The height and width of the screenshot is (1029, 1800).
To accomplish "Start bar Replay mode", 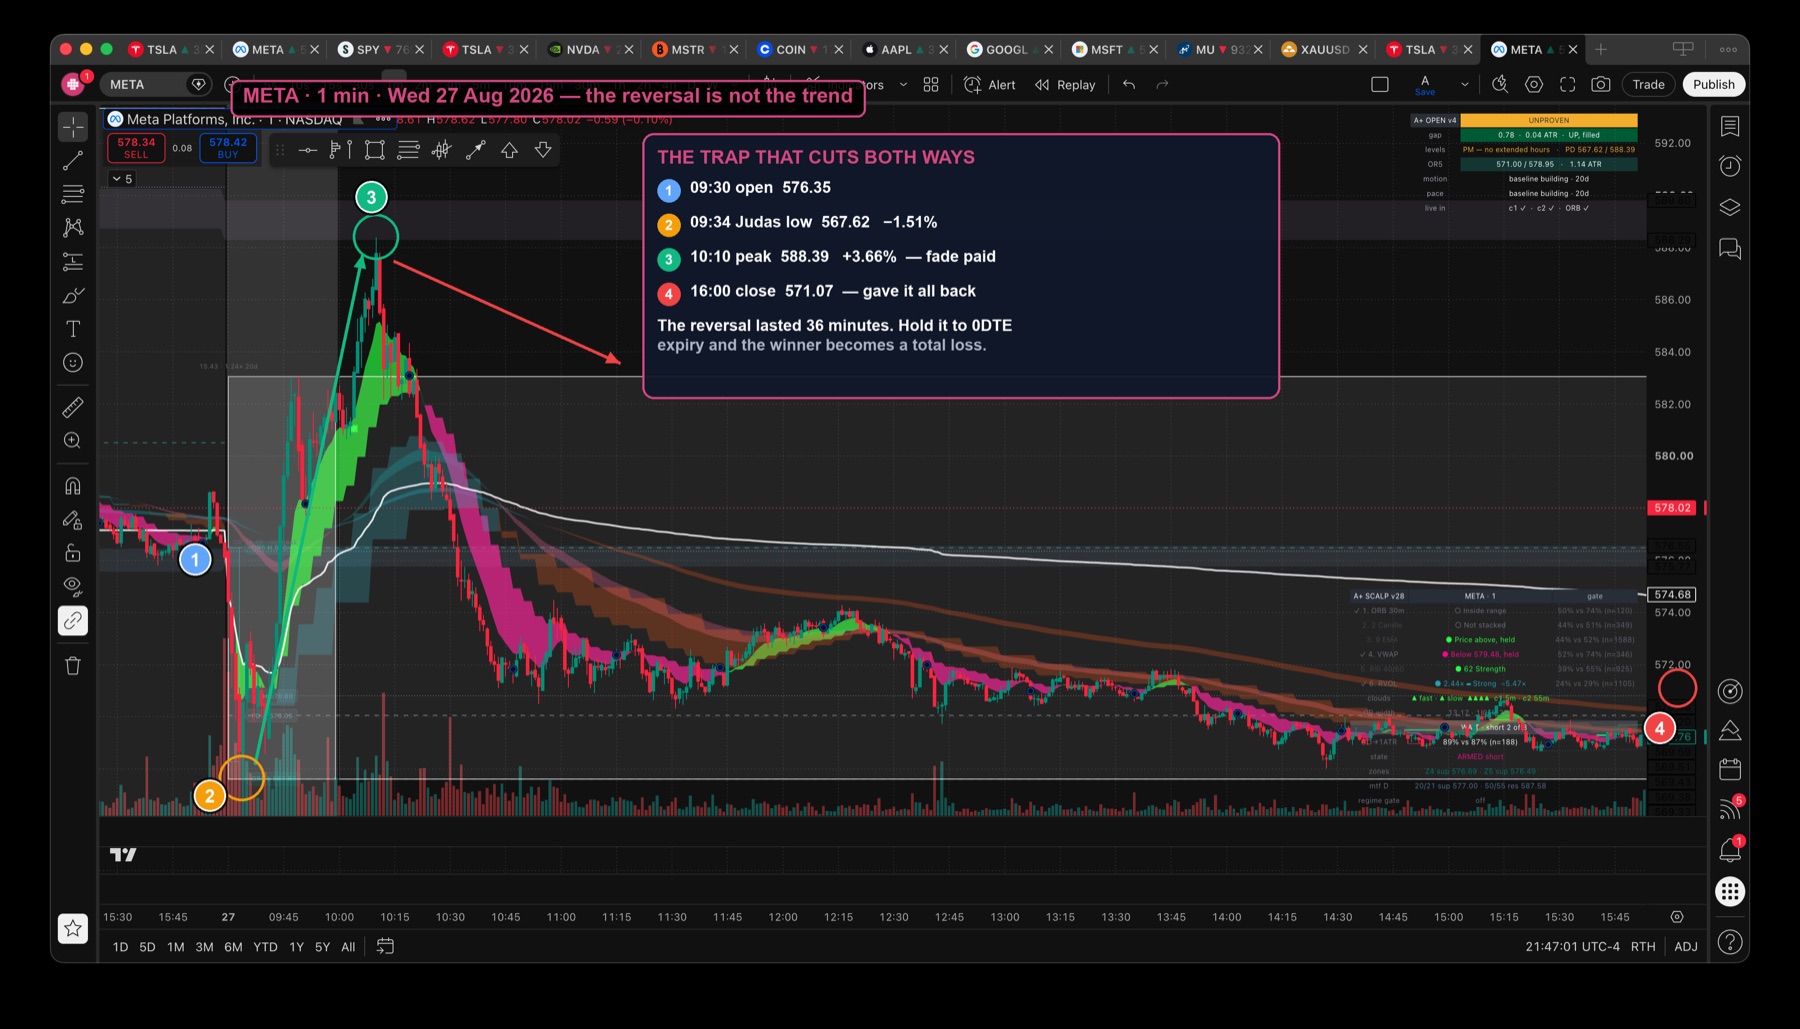I will [x=1065, y=85].
